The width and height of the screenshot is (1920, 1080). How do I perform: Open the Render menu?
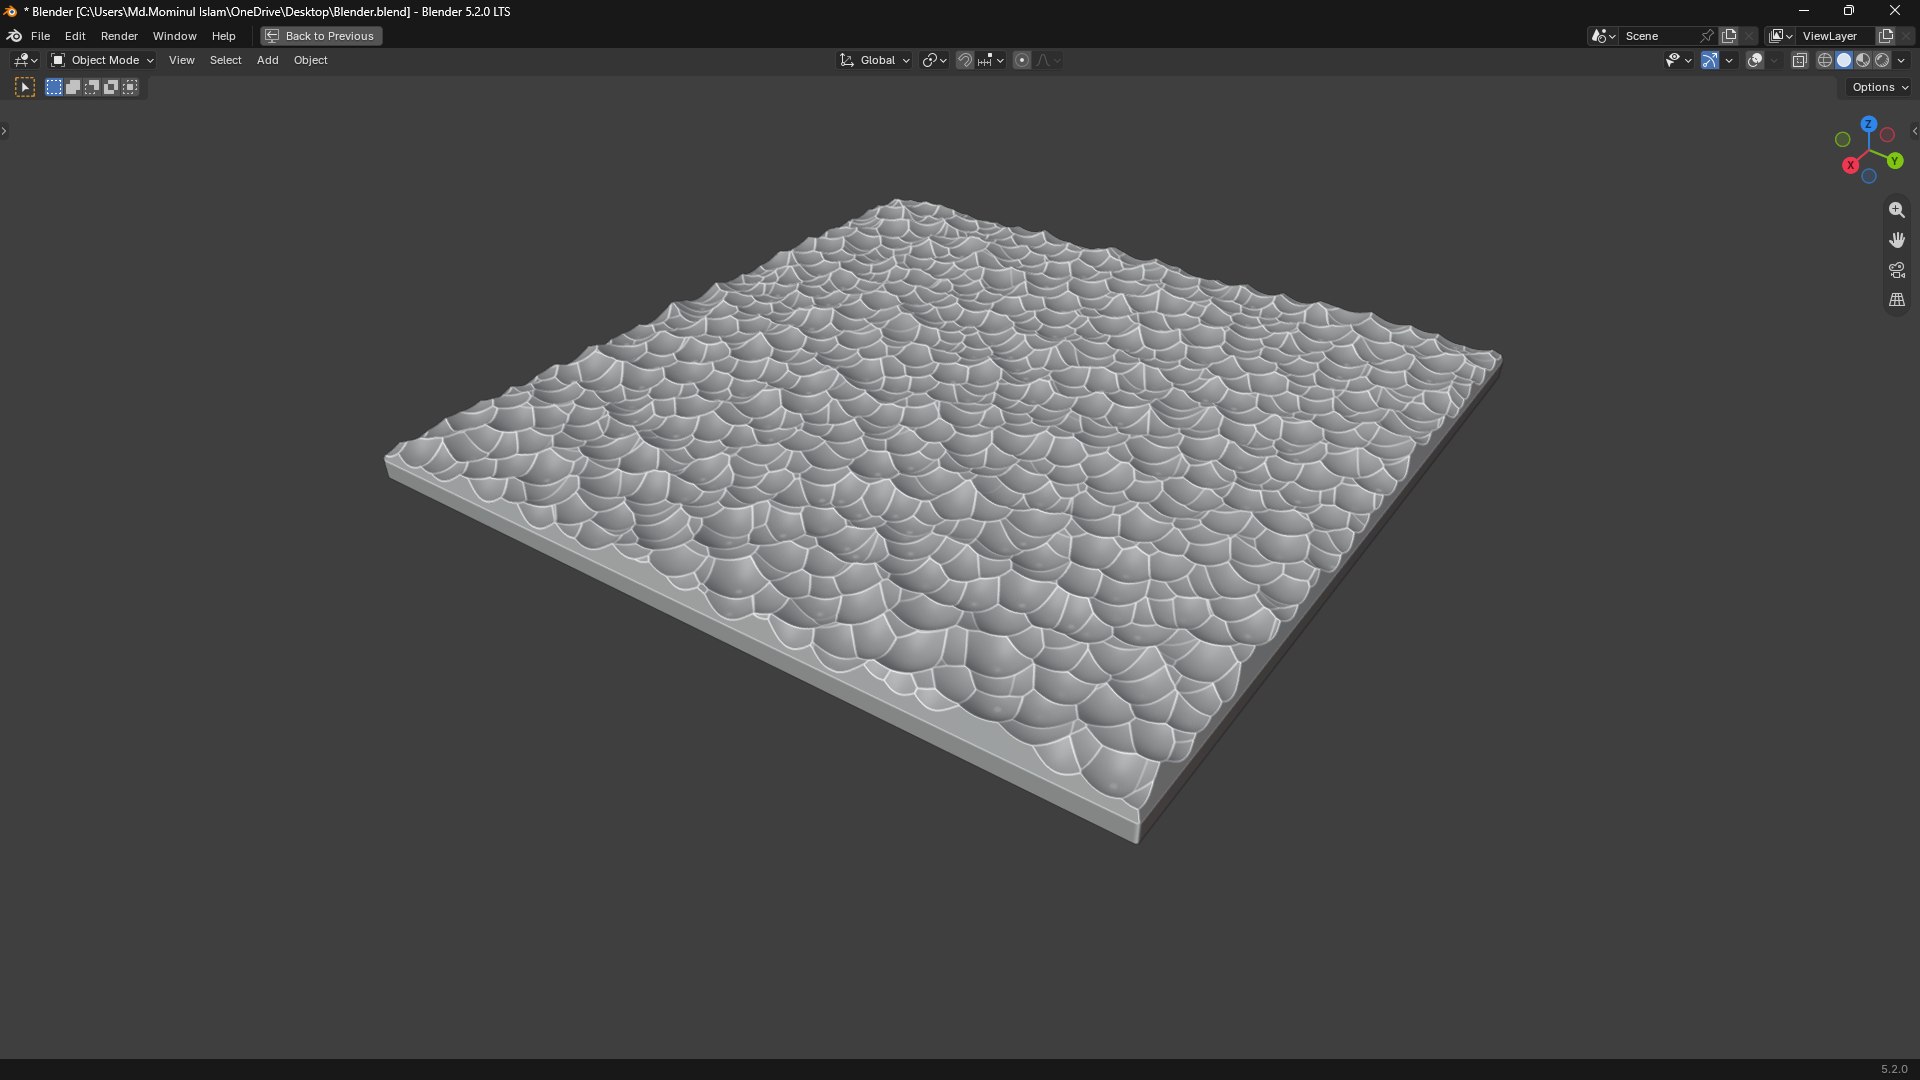coord(119,36)
